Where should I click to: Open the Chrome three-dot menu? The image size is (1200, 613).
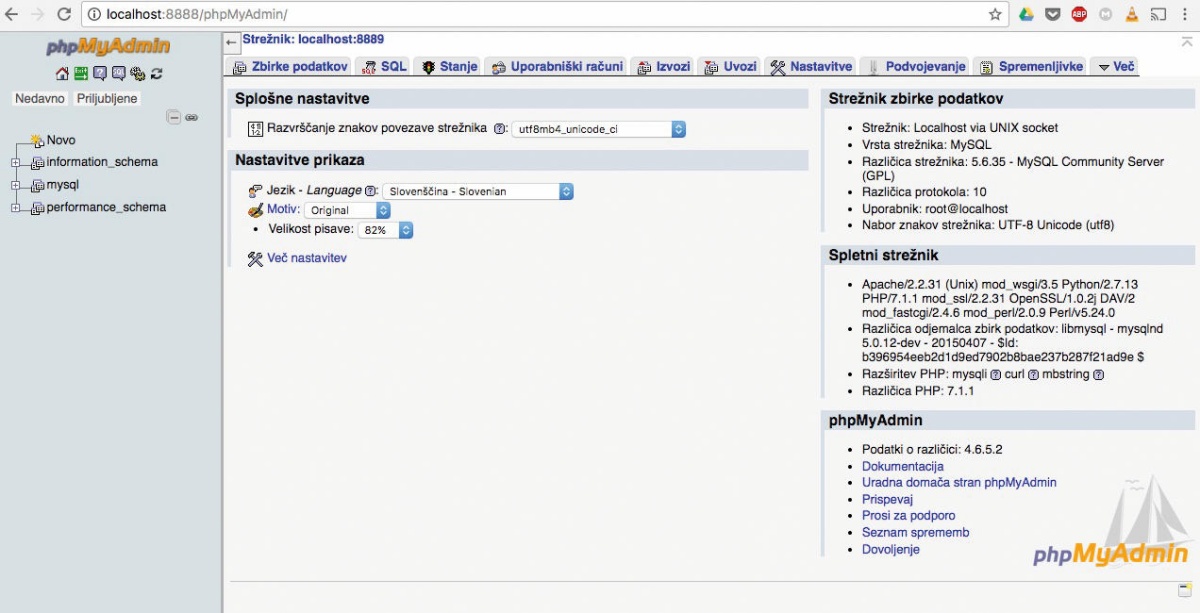[x=1185, y=14]
